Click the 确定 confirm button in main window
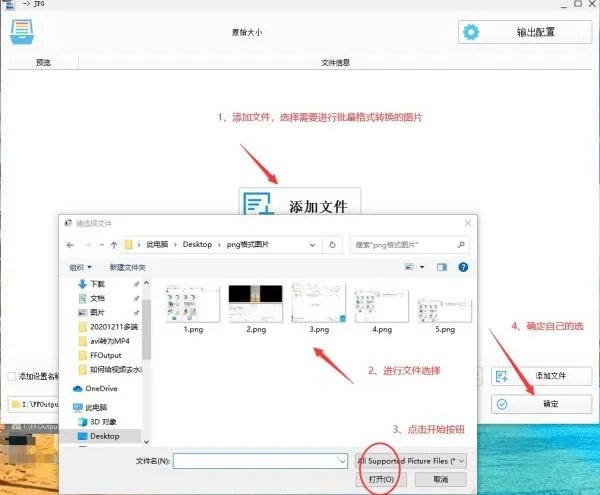Screen dimensions: 600x495 point(541,404)
